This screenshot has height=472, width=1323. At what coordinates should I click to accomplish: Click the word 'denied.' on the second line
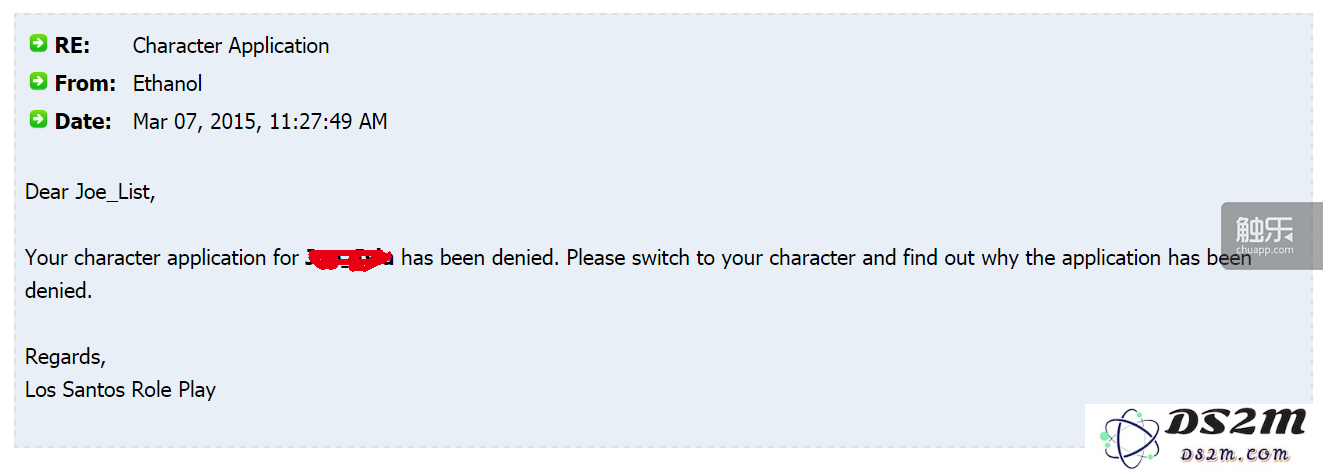(58, 291)
